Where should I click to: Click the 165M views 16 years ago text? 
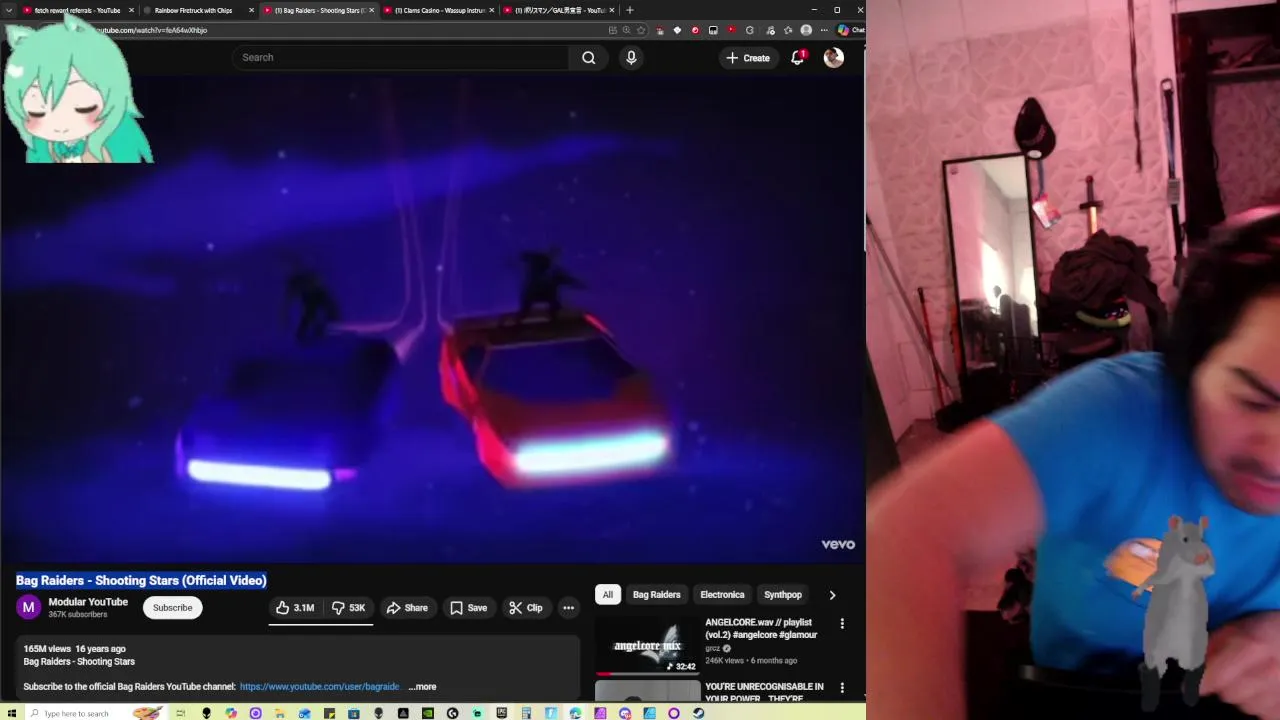click(x=74, y=649)
